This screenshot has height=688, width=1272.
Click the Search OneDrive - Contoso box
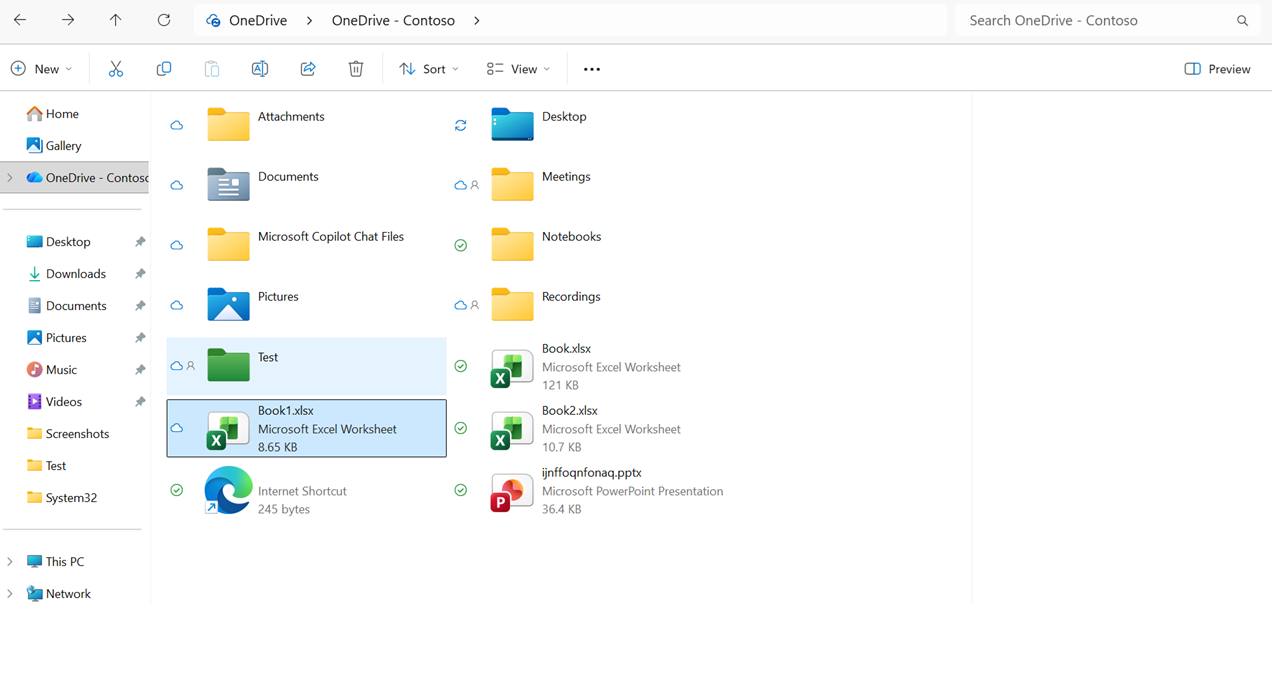click(x=1107, y=20)
